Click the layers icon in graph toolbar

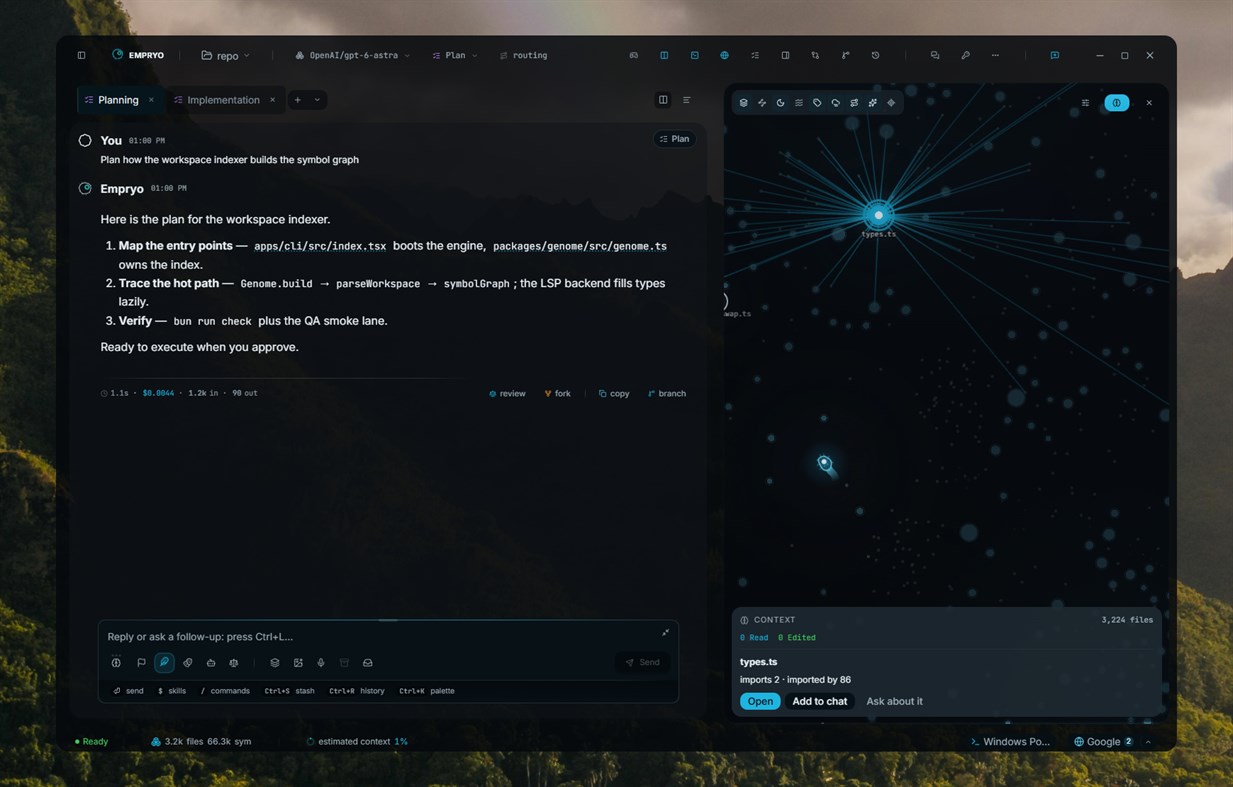pyautogui.click(x=743, y=103)
